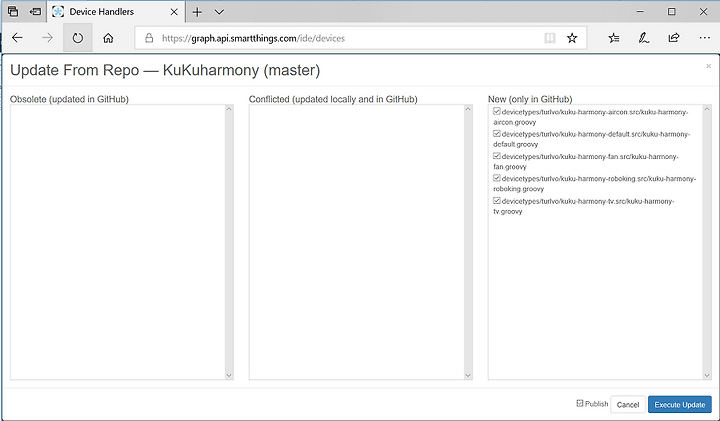This screenshot has height=421, width=720.
Task: Uncheck kuku-harmony-tv.groovy checkbox
Action: coord(497,200)
